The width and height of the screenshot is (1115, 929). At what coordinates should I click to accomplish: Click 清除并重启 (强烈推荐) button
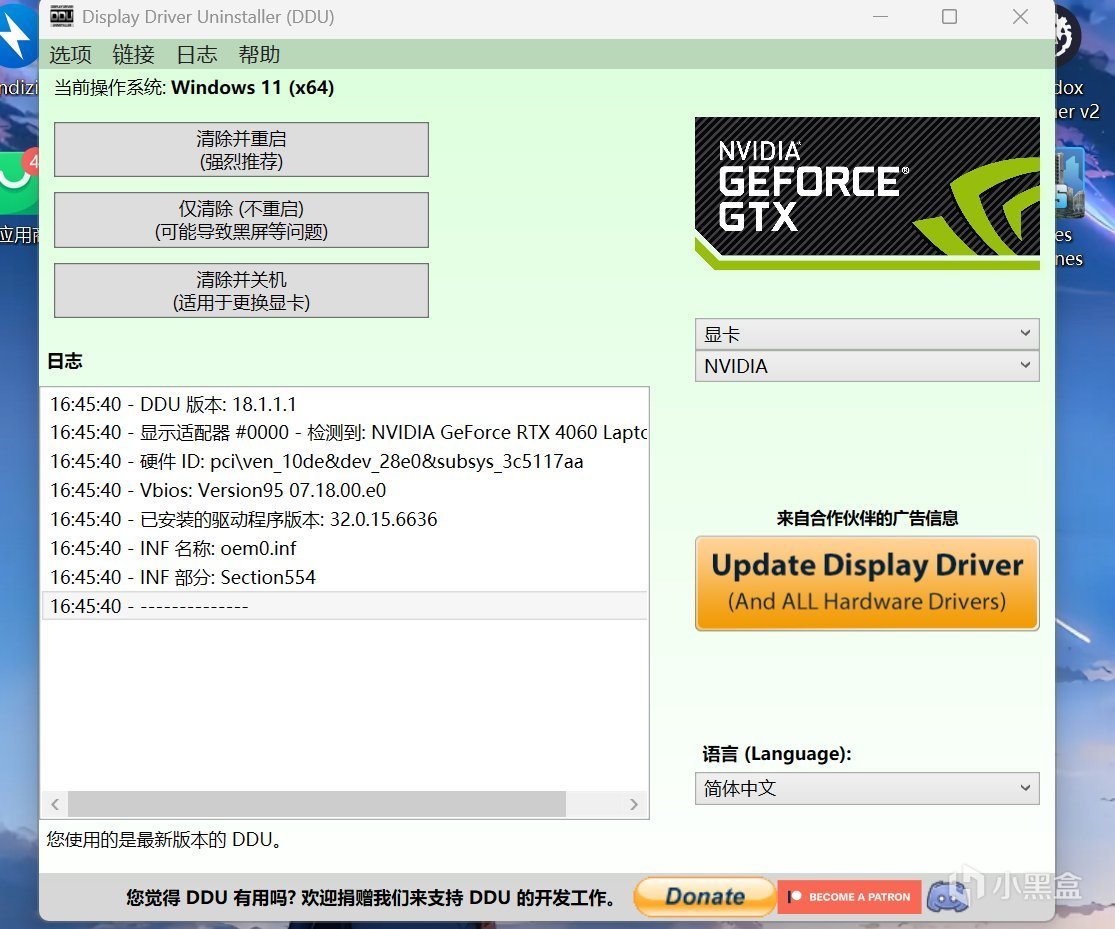pyautogui.click(x=241, y=149)
